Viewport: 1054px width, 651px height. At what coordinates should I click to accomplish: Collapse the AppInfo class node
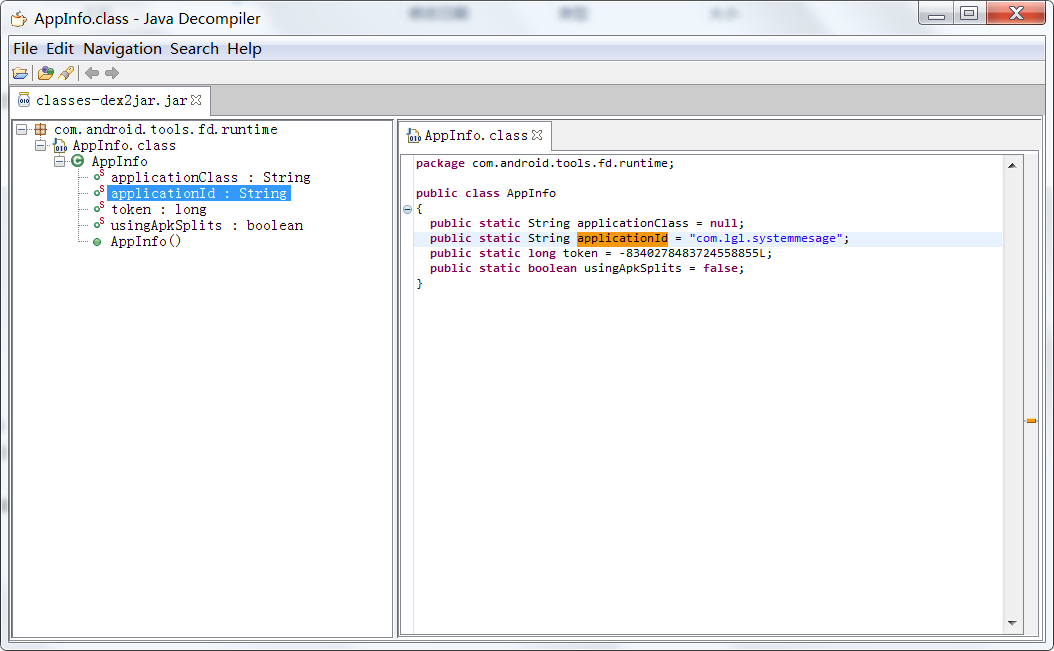[x=59, y=161]
